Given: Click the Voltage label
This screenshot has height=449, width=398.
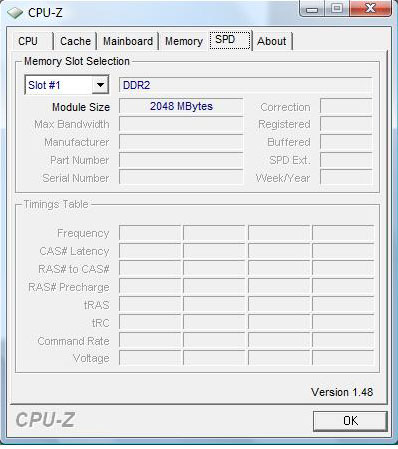Looking at the screenshot, I should coord(91,358).
